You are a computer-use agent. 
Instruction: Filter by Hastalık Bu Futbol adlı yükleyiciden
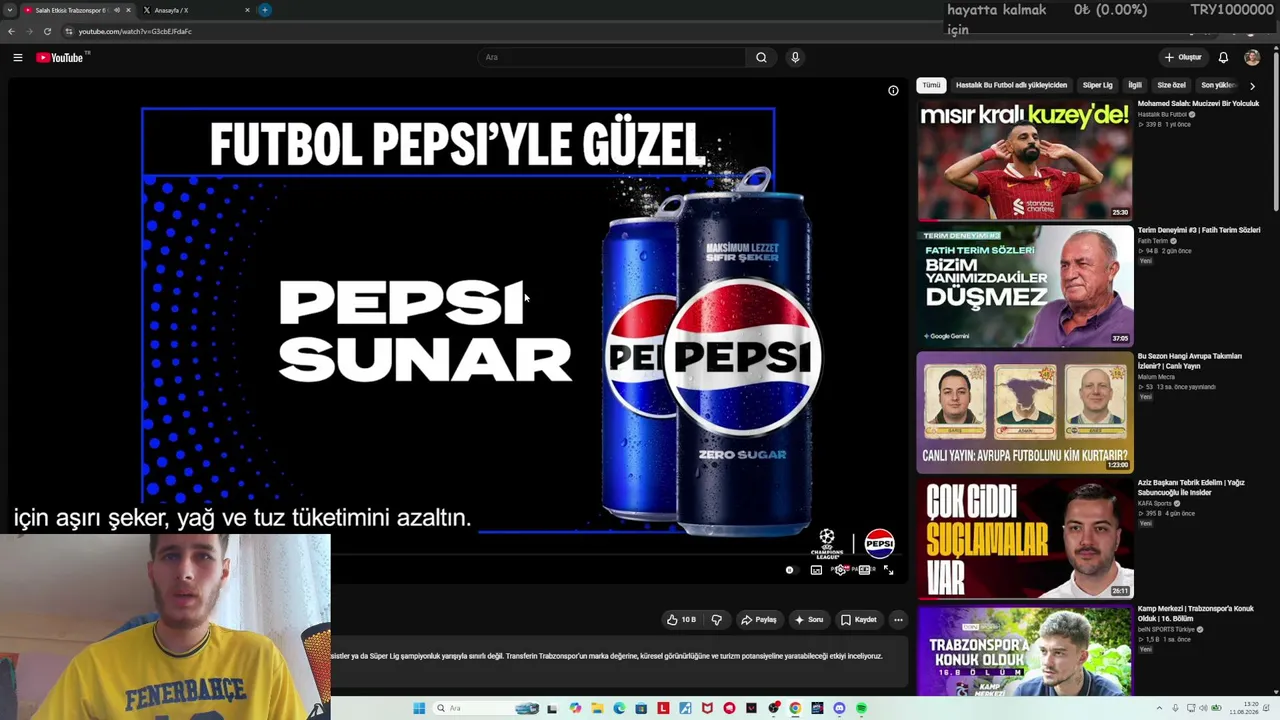[x=1011, y=86]
